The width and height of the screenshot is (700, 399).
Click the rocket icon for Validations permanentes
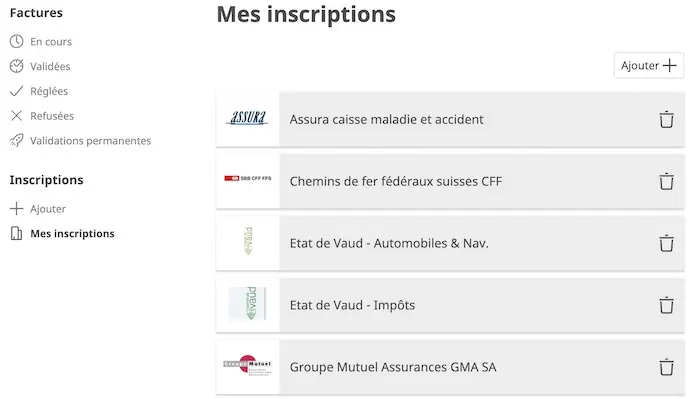coord(17,141)
